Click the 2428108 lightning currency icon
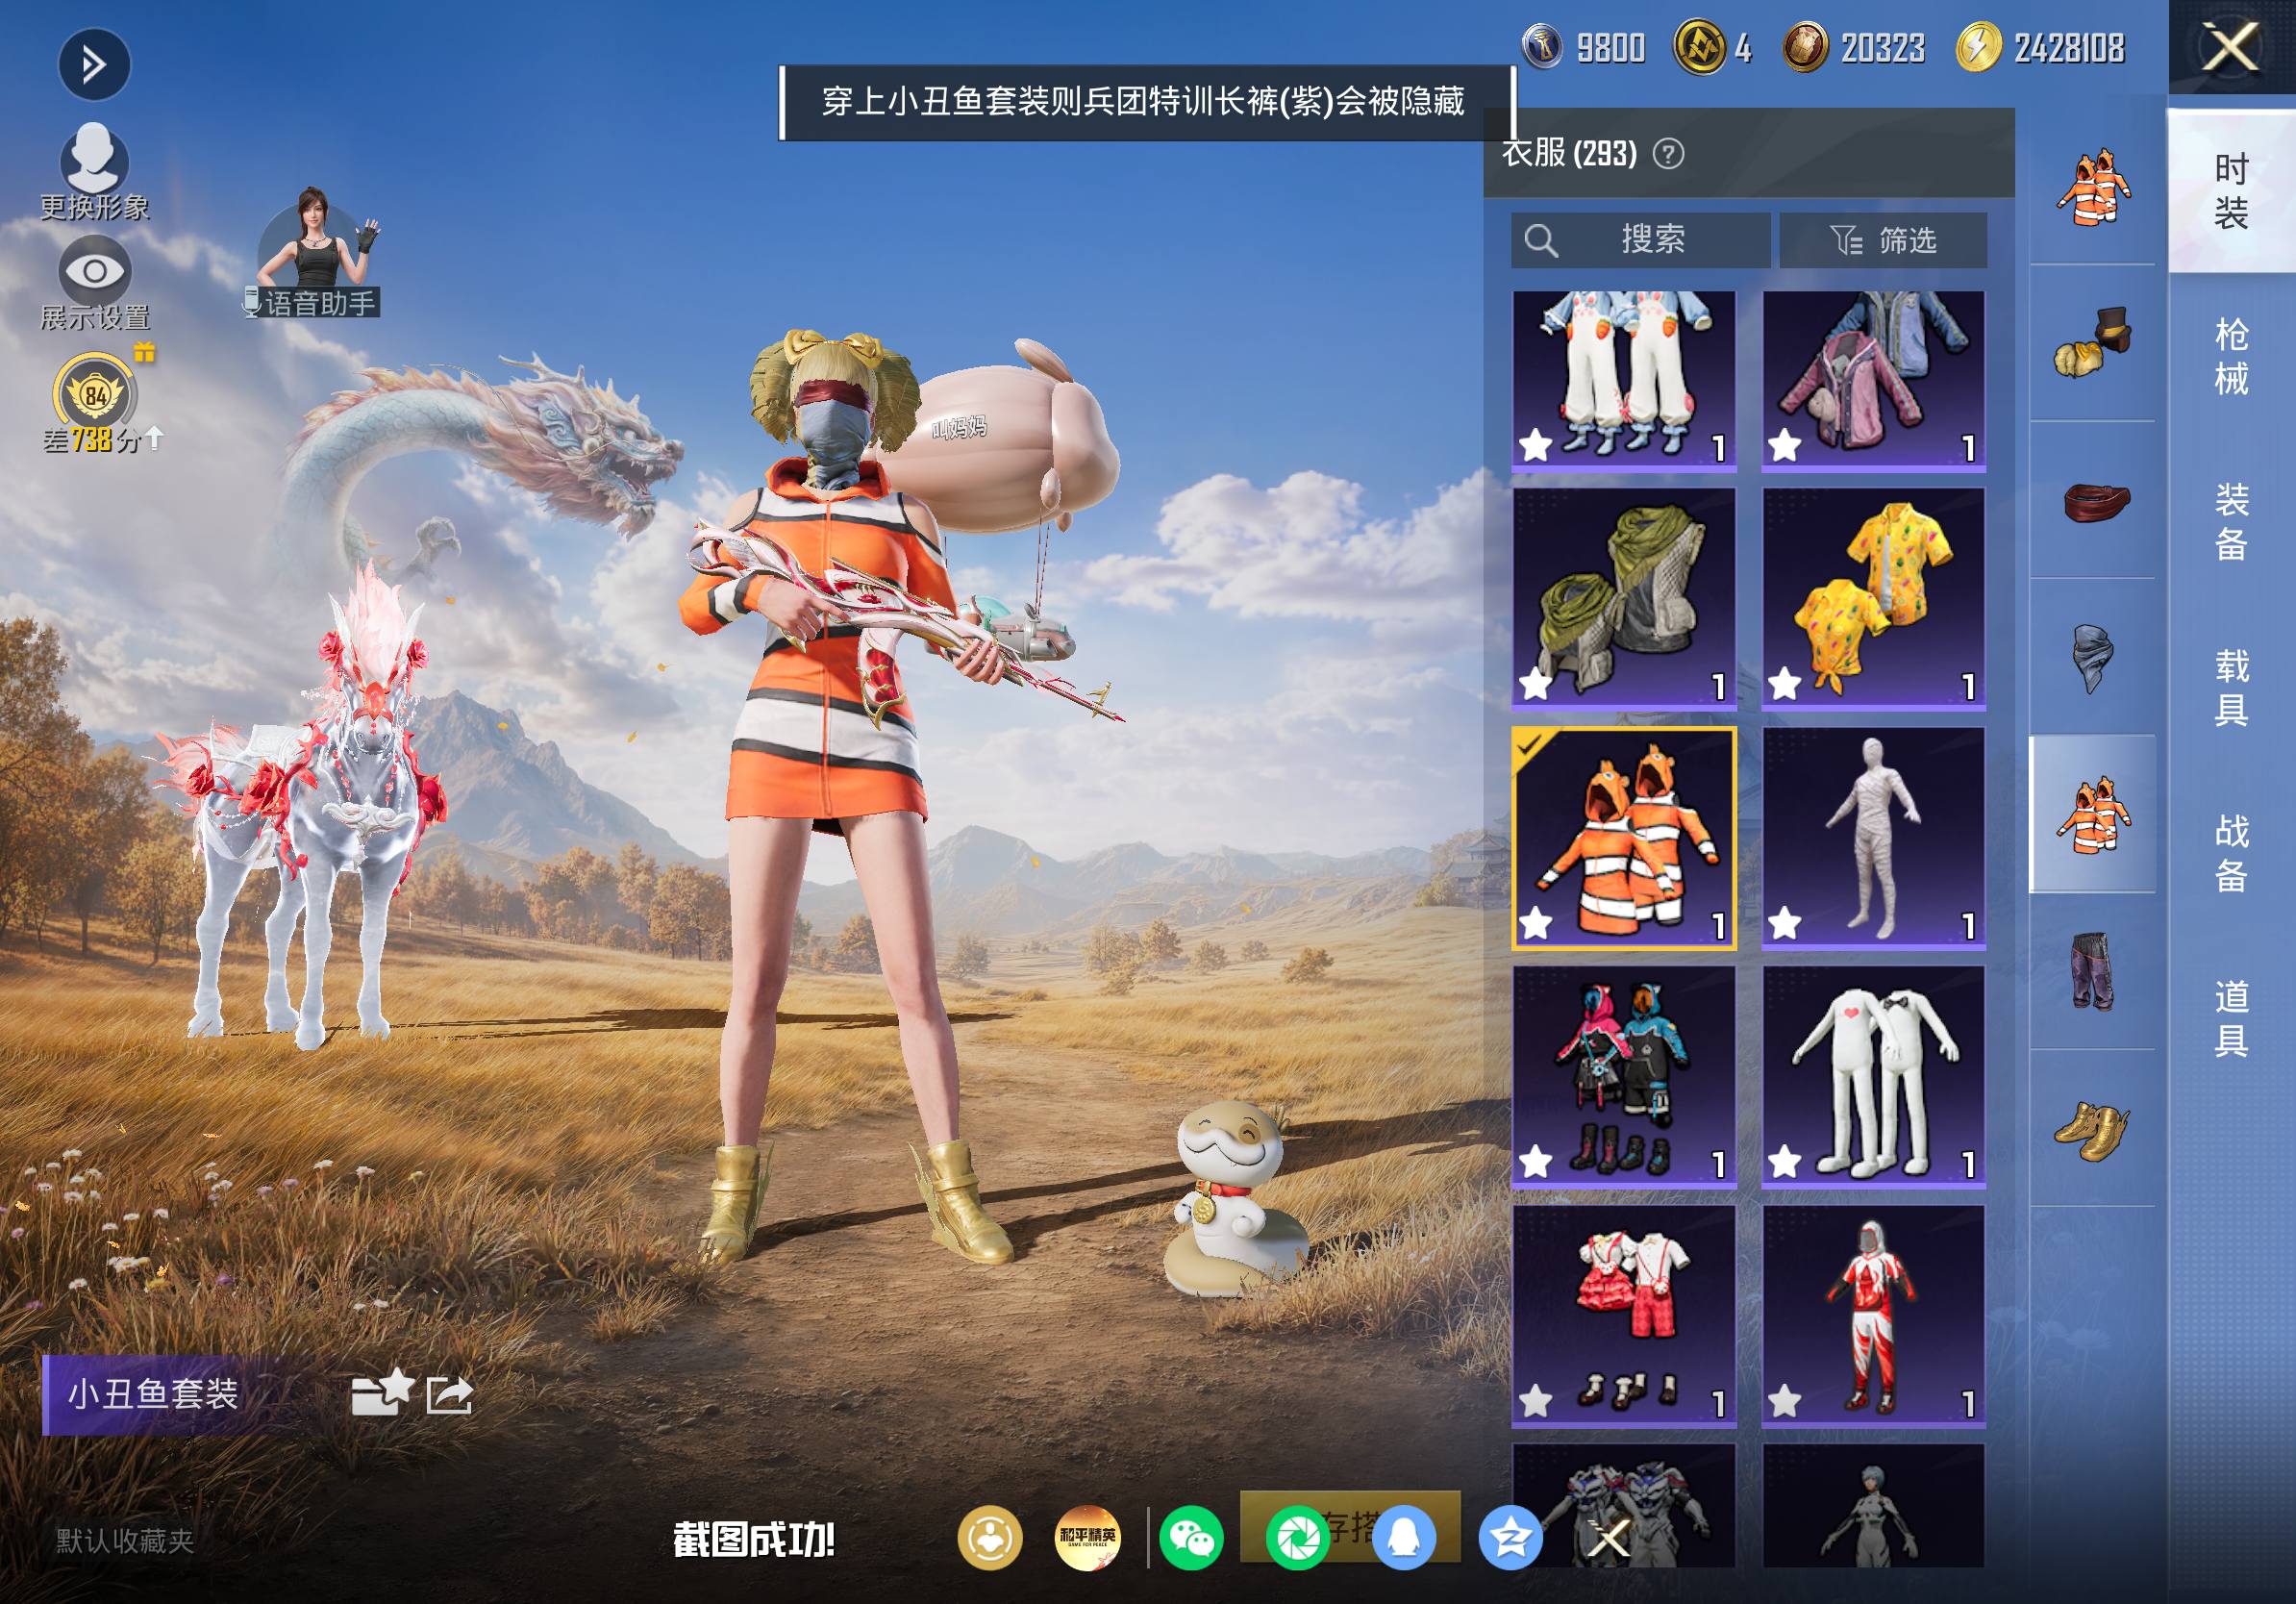The image size is (2296, 1604). point(1978,47)
